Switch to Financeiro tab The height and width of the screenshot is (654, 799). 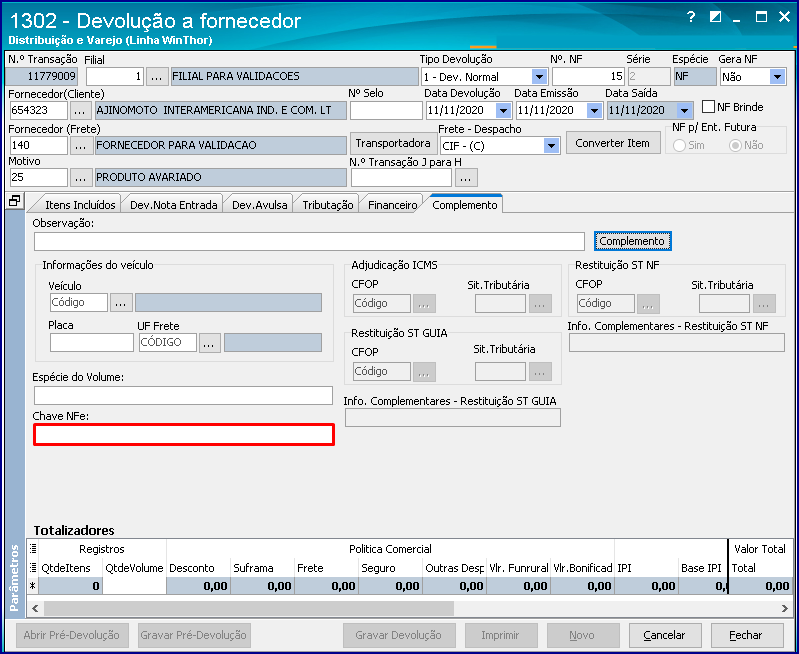pos(393,205)
